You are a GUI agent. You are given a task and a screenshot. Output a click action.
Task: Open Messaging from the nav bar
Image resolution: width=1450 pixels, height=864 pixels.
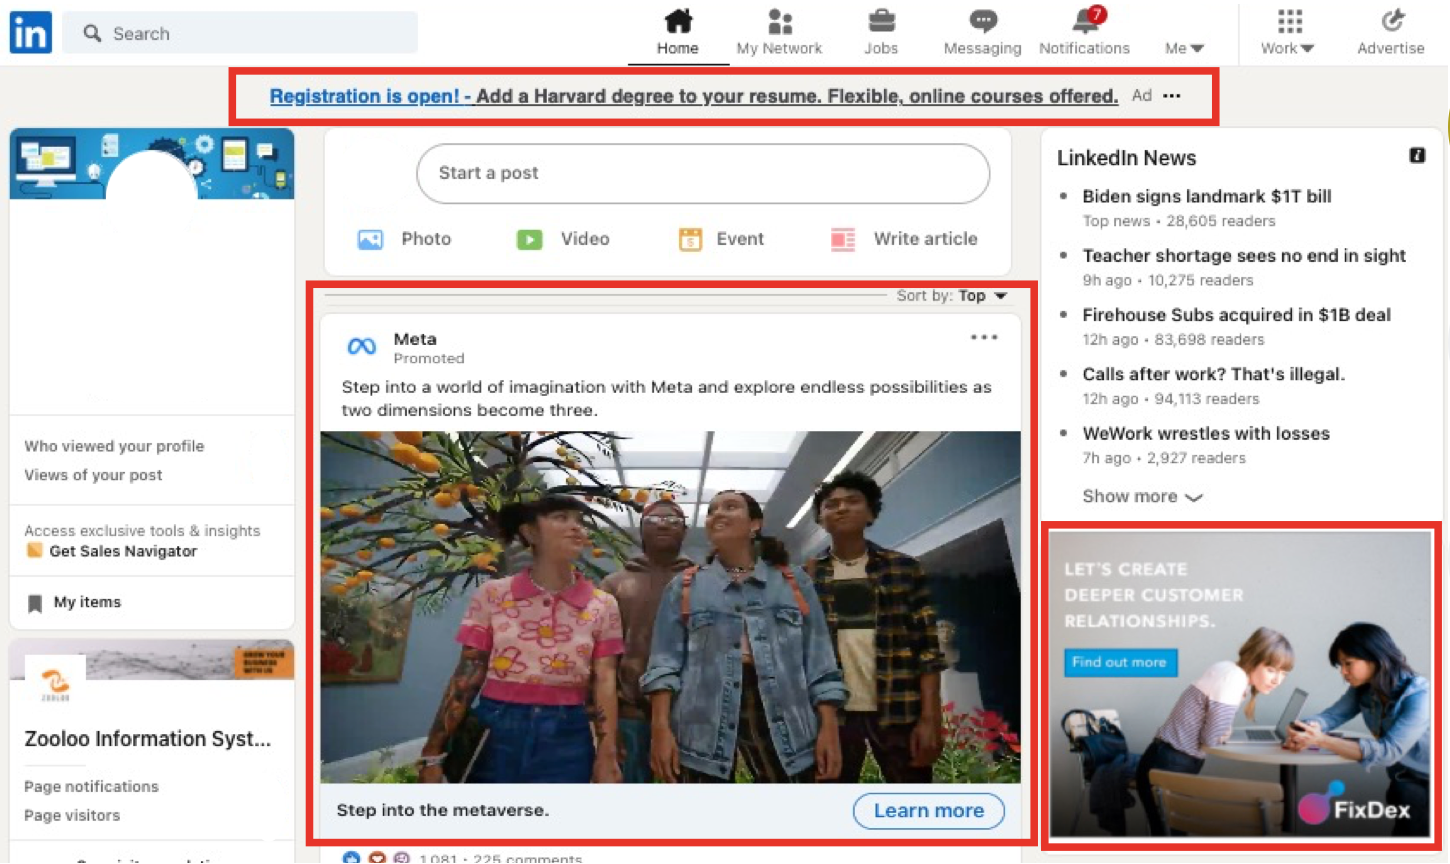(982, 32)
